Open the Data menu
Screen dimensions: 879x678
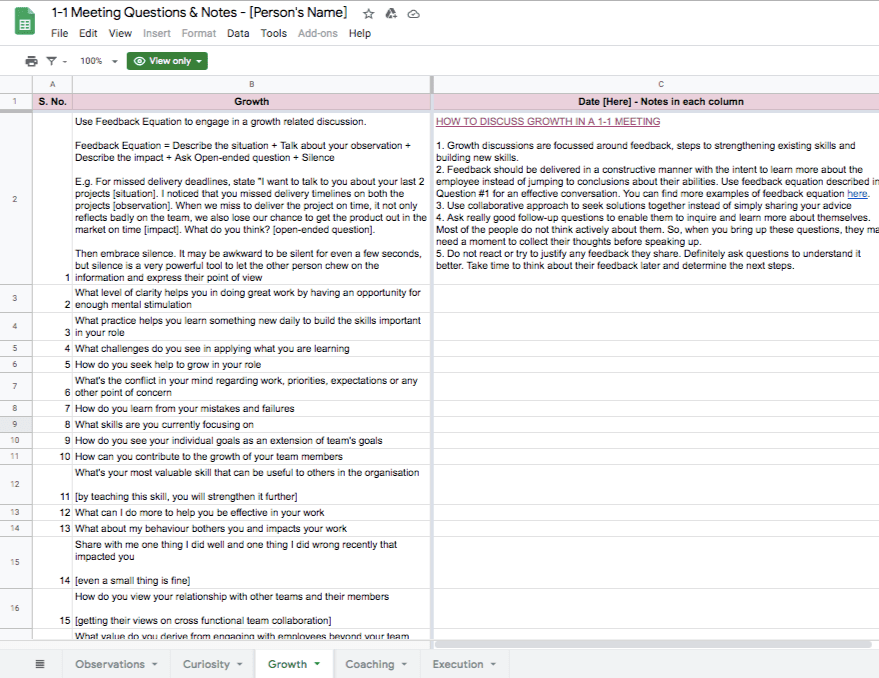coord(238,34)
